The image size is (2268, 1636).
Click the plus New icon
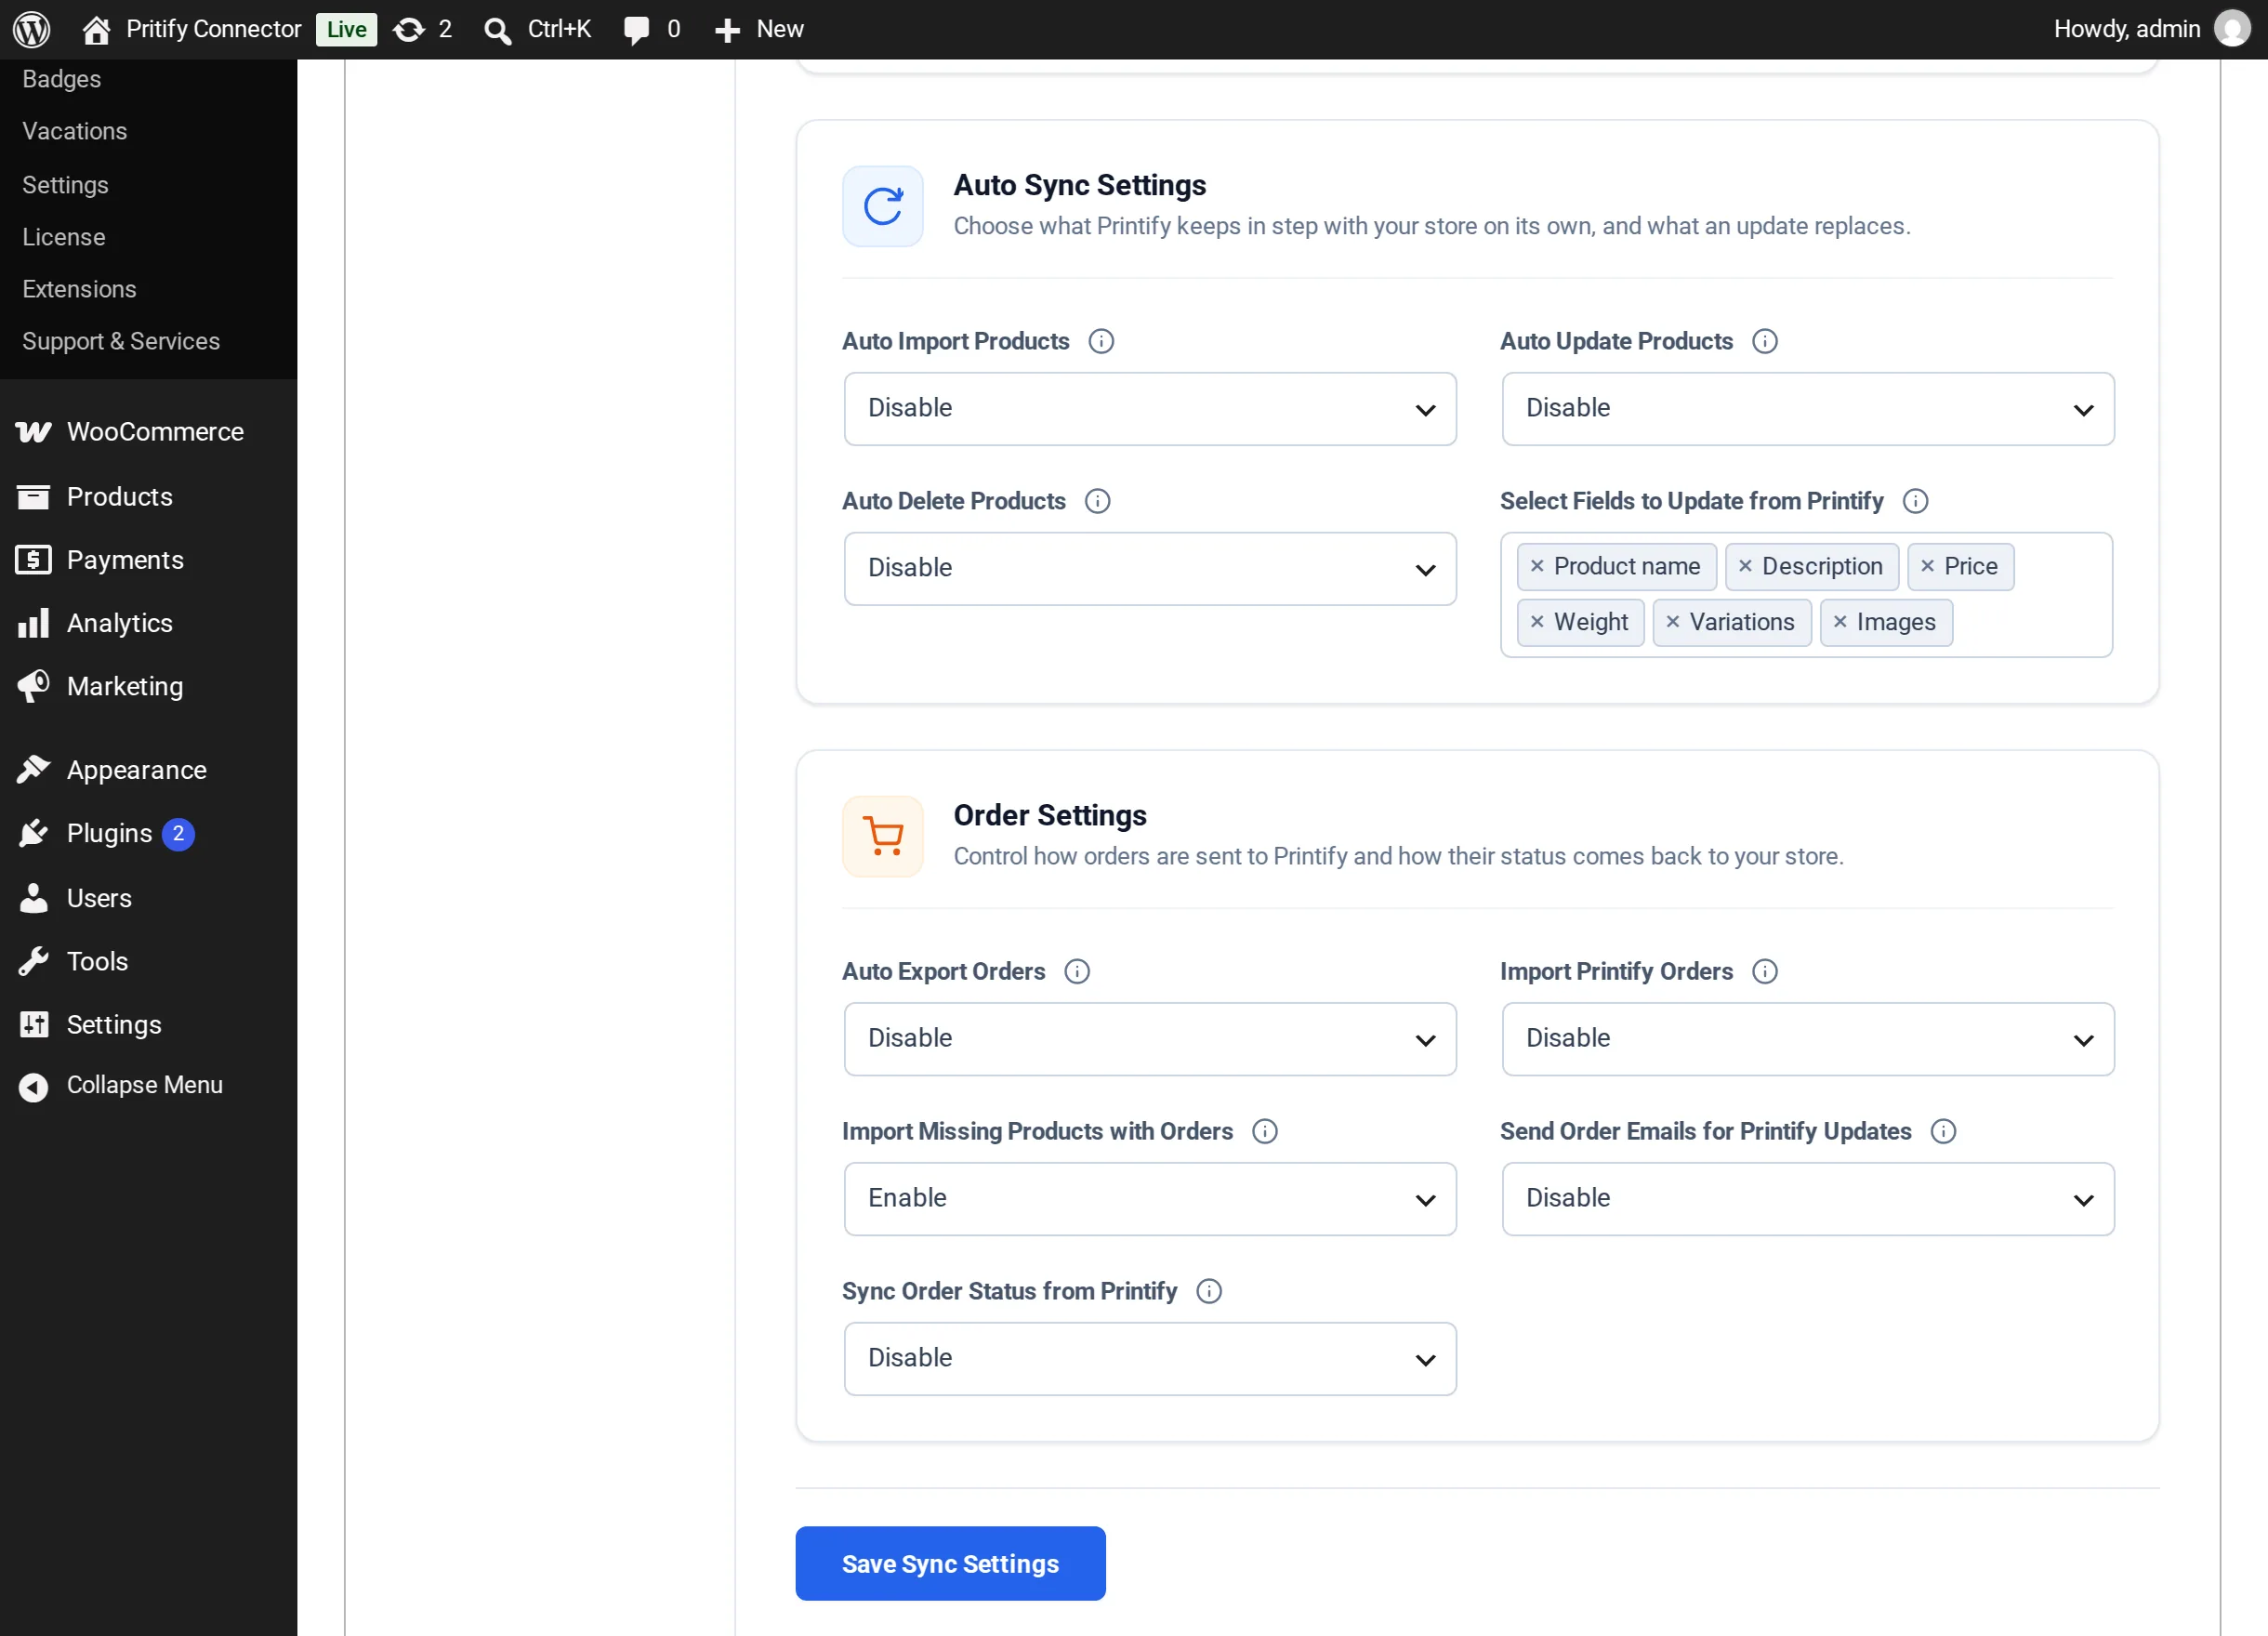point(727,30)
